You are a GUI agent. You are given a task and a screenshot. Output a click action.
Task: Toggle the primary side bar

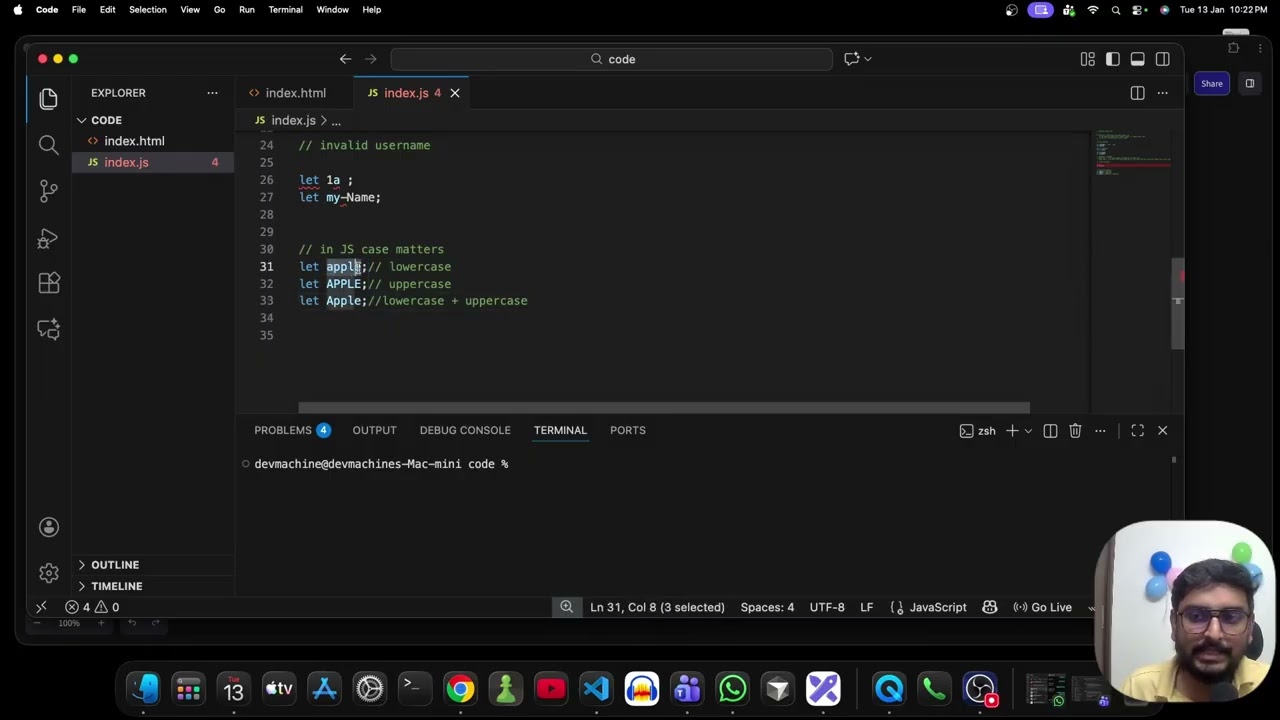pyautogui.click(x=1113, y=59)
